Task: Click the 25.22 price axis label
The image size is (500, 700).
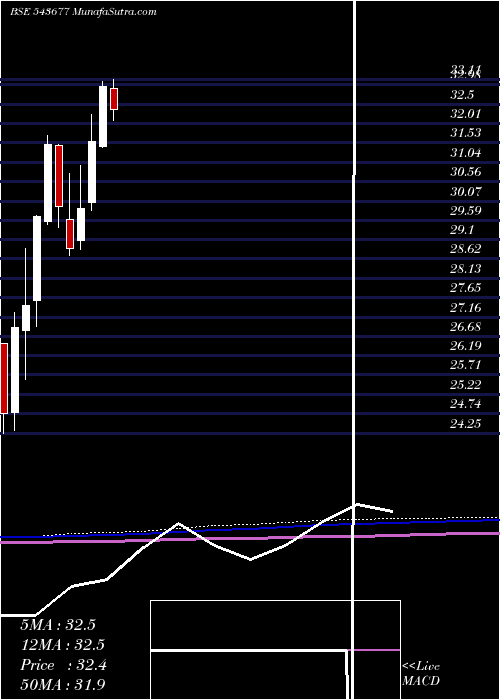Action: tap(466, 384)
